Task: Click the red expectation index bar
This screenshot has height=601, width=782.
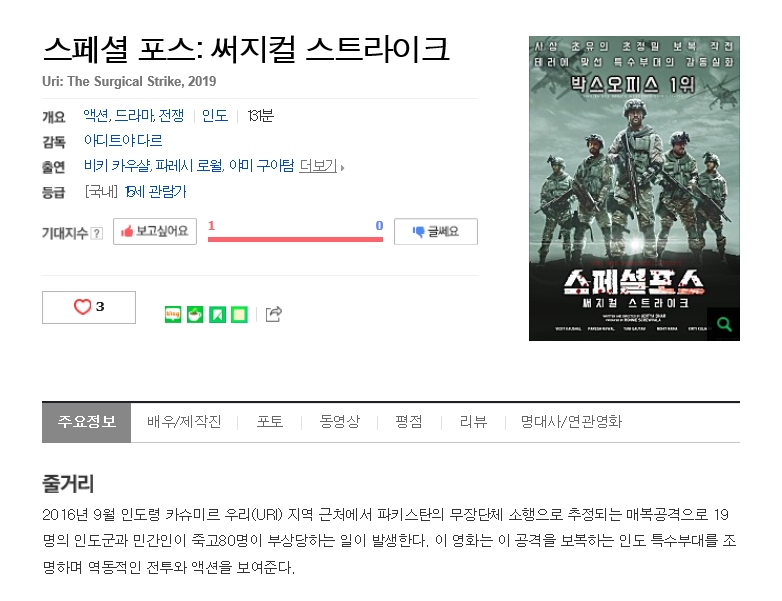Action: tap(295, 239)
